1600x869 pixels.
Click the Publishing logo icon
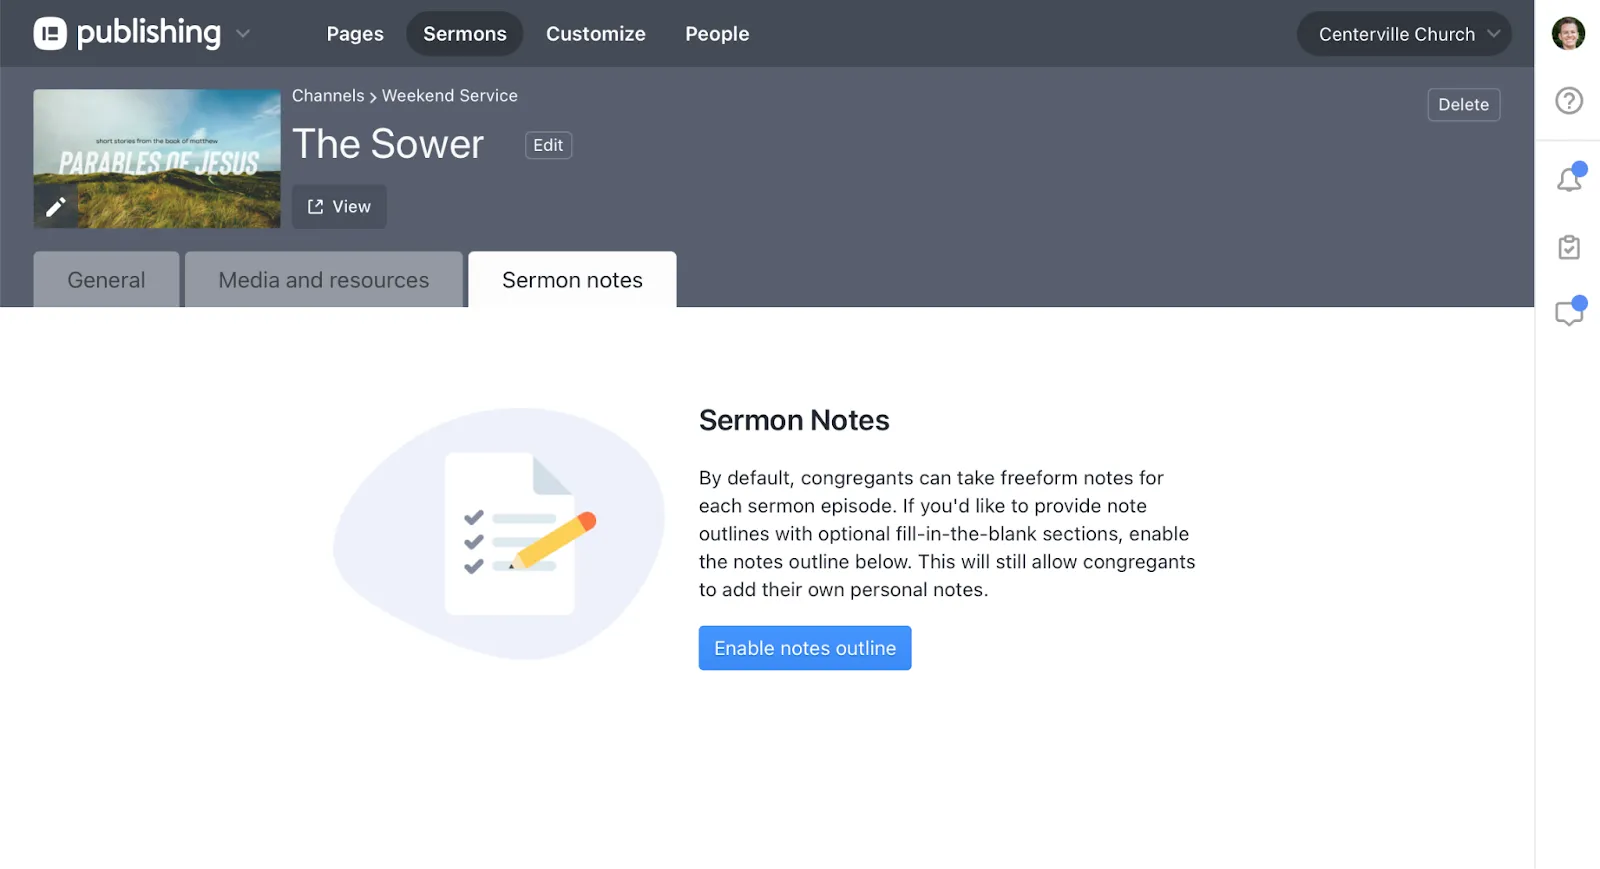coord(50,34)
